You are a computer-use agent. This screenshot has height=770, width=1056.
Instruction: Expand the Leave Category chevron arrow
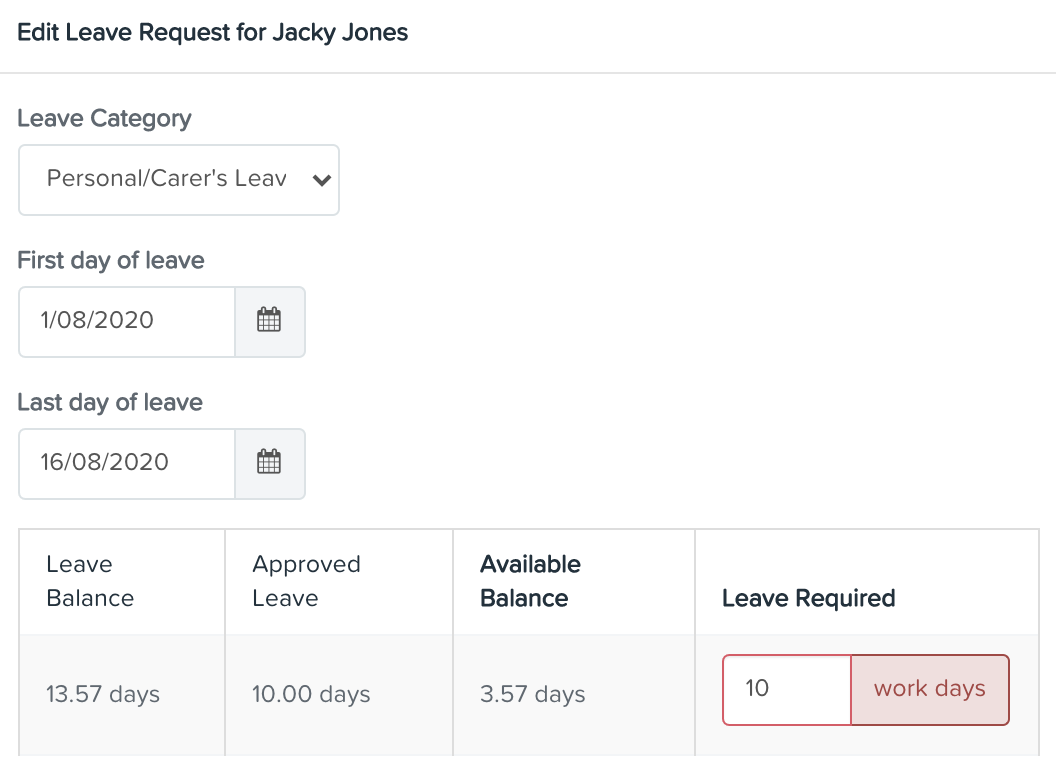point(322,180)
